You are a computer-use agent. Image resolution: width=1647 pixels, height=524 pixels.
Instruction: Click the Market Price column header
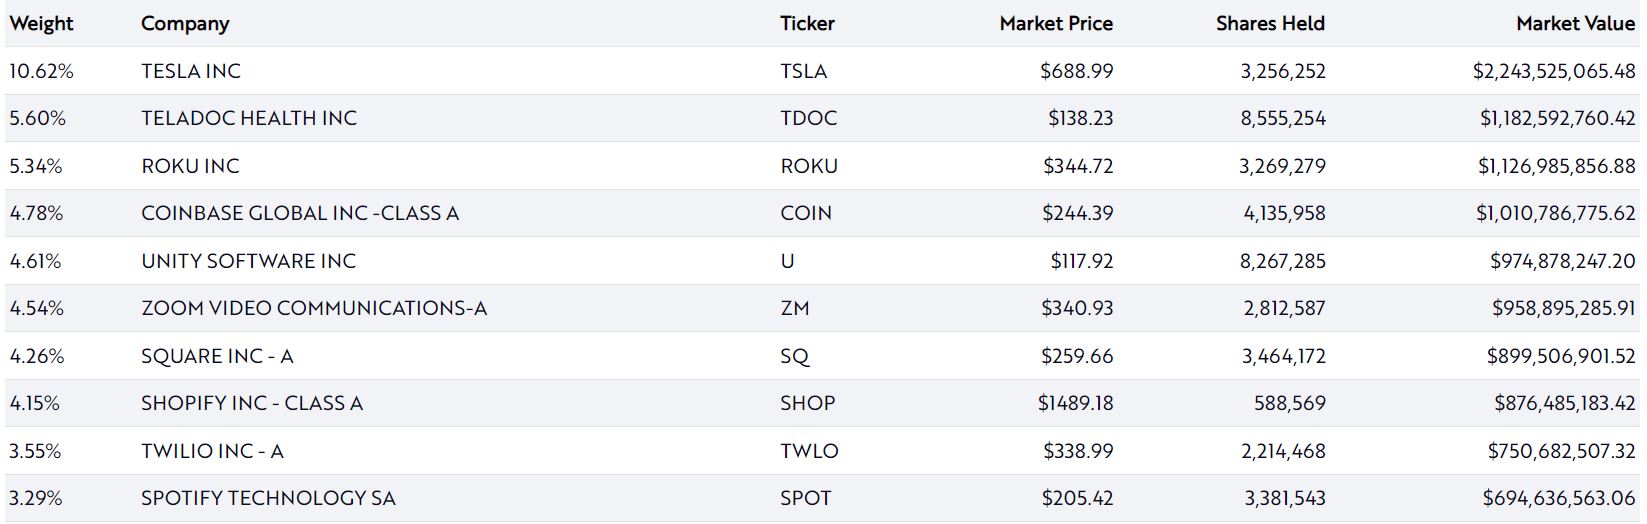pyautogui.click(x=1056, y=23)
